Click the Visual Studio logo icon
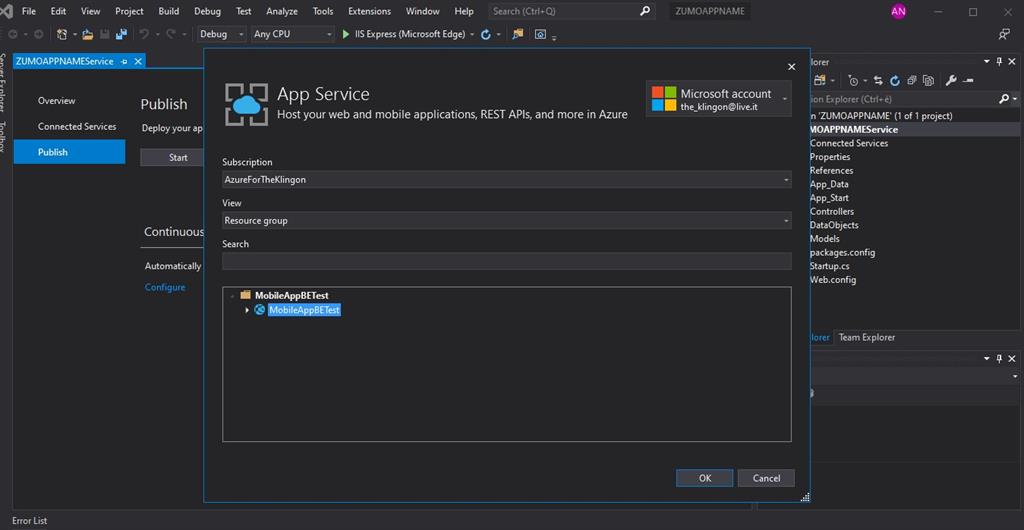 pyautogui.click(x=5, y=11)
